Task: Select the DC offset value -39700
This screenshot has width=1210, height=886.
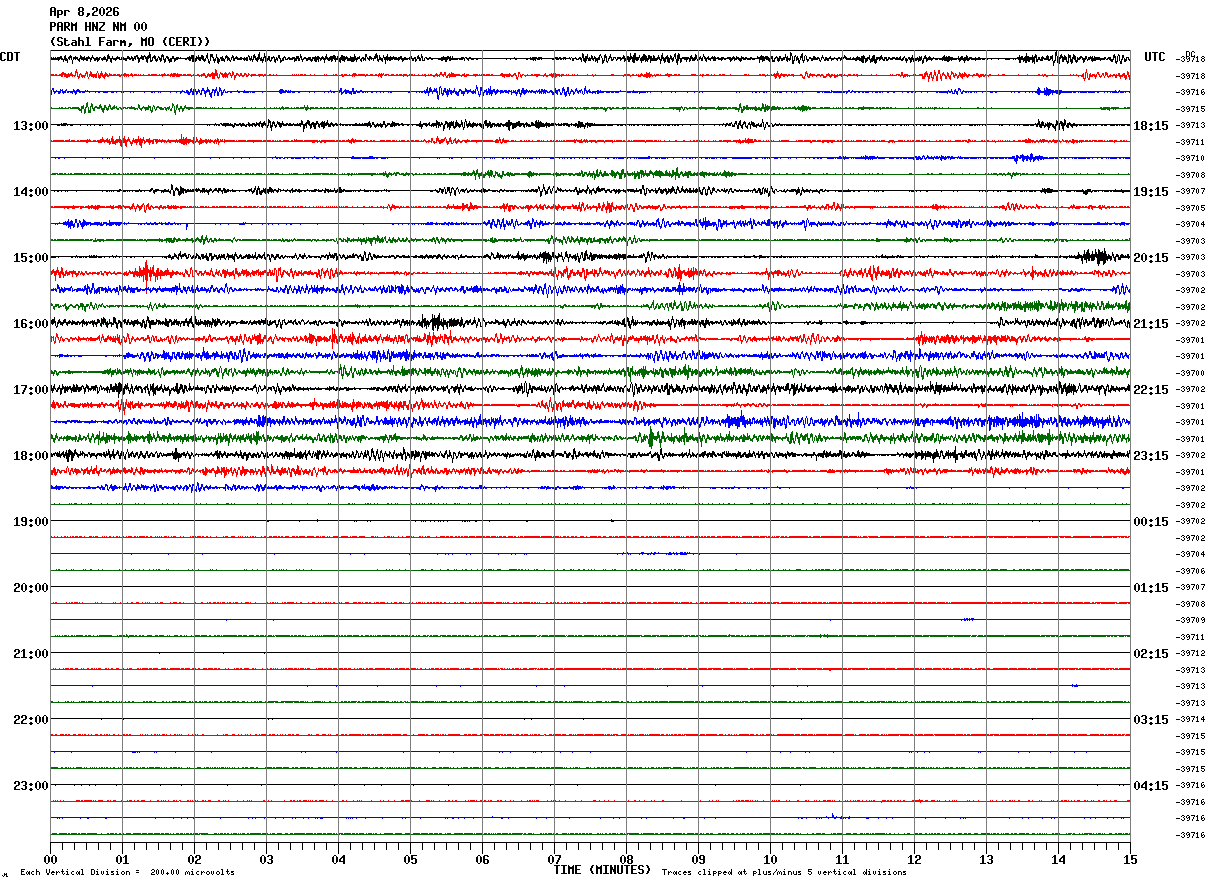Action: tap(1190, 373)
